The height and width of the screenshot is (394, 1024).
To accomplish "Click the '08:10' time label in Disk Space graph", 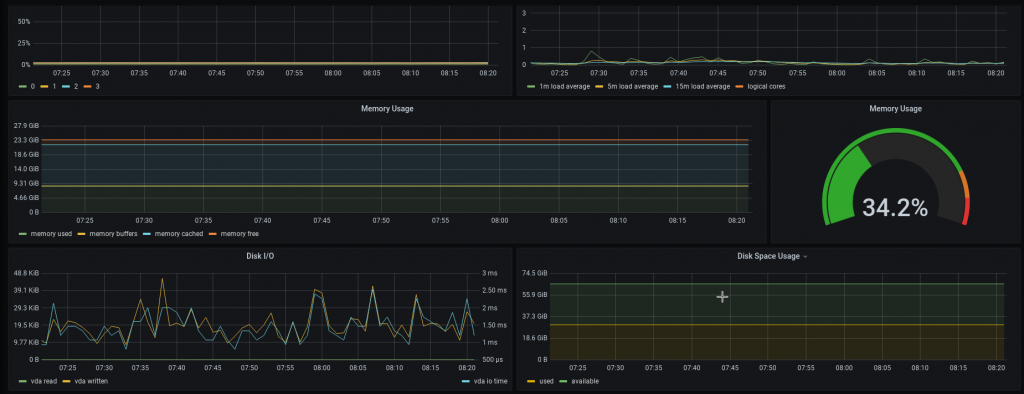I will [920, 369].
